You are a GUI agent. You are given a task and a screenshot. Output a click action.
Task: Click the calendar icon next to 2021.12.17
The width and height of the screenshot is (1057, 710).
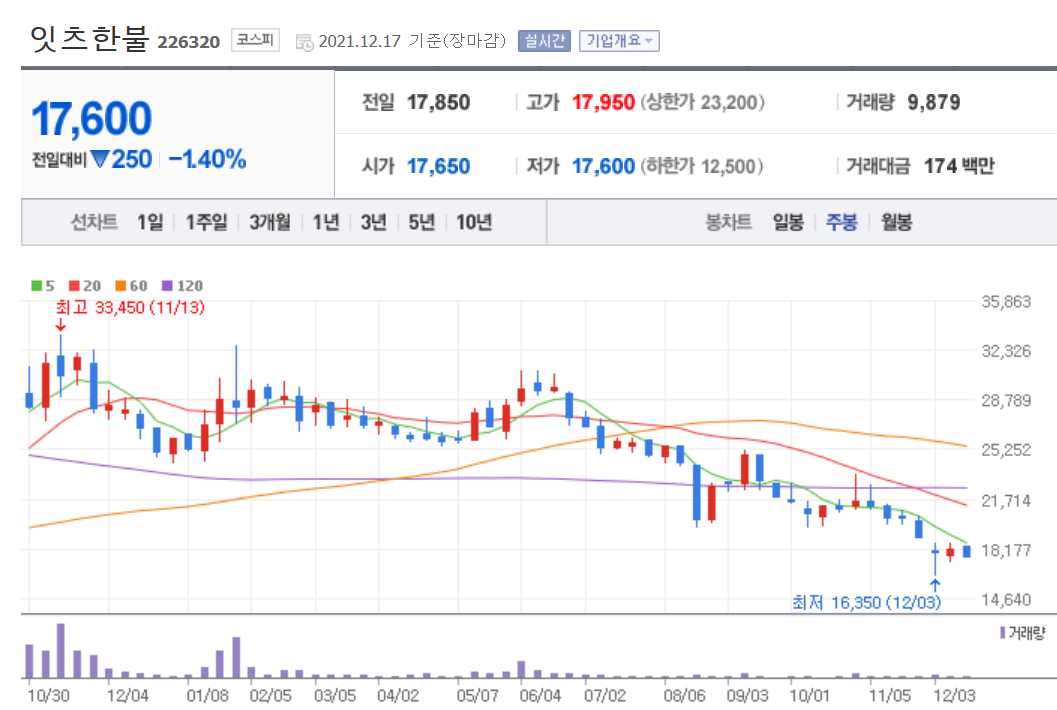click(306, 41)
